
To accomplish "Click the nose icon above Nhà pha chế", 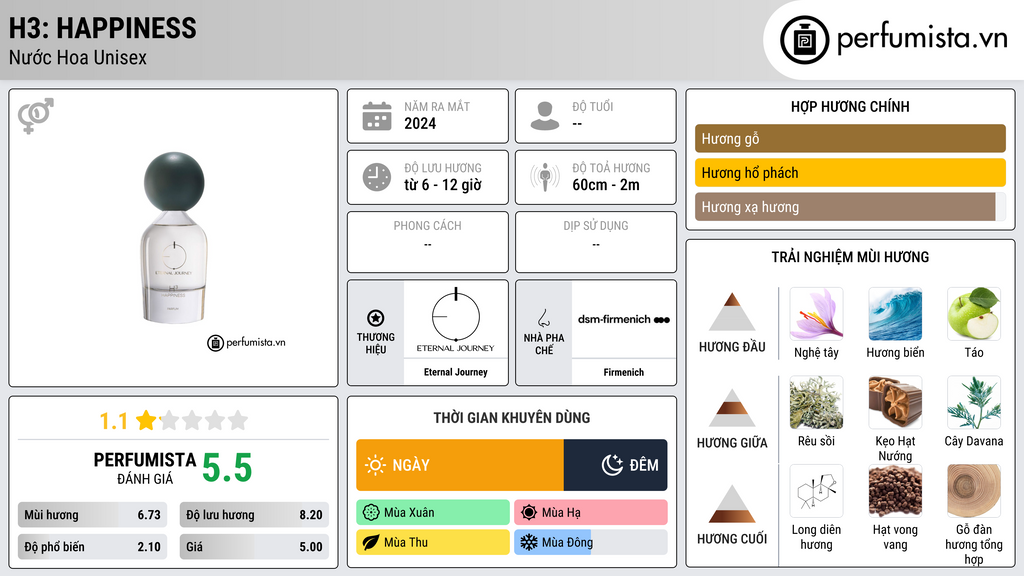I will click(543, 318).
